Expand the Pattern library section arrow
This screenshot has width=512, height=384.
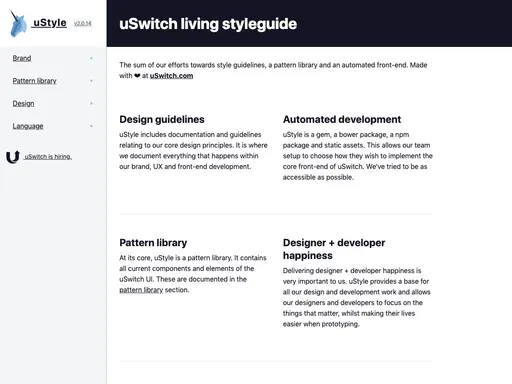pos(91,81)
